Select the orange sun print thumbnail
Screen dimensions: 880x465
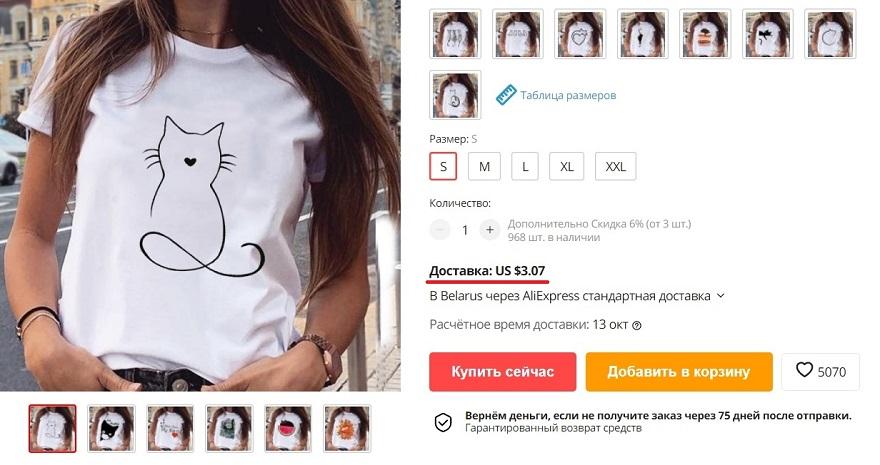(347, 429)
